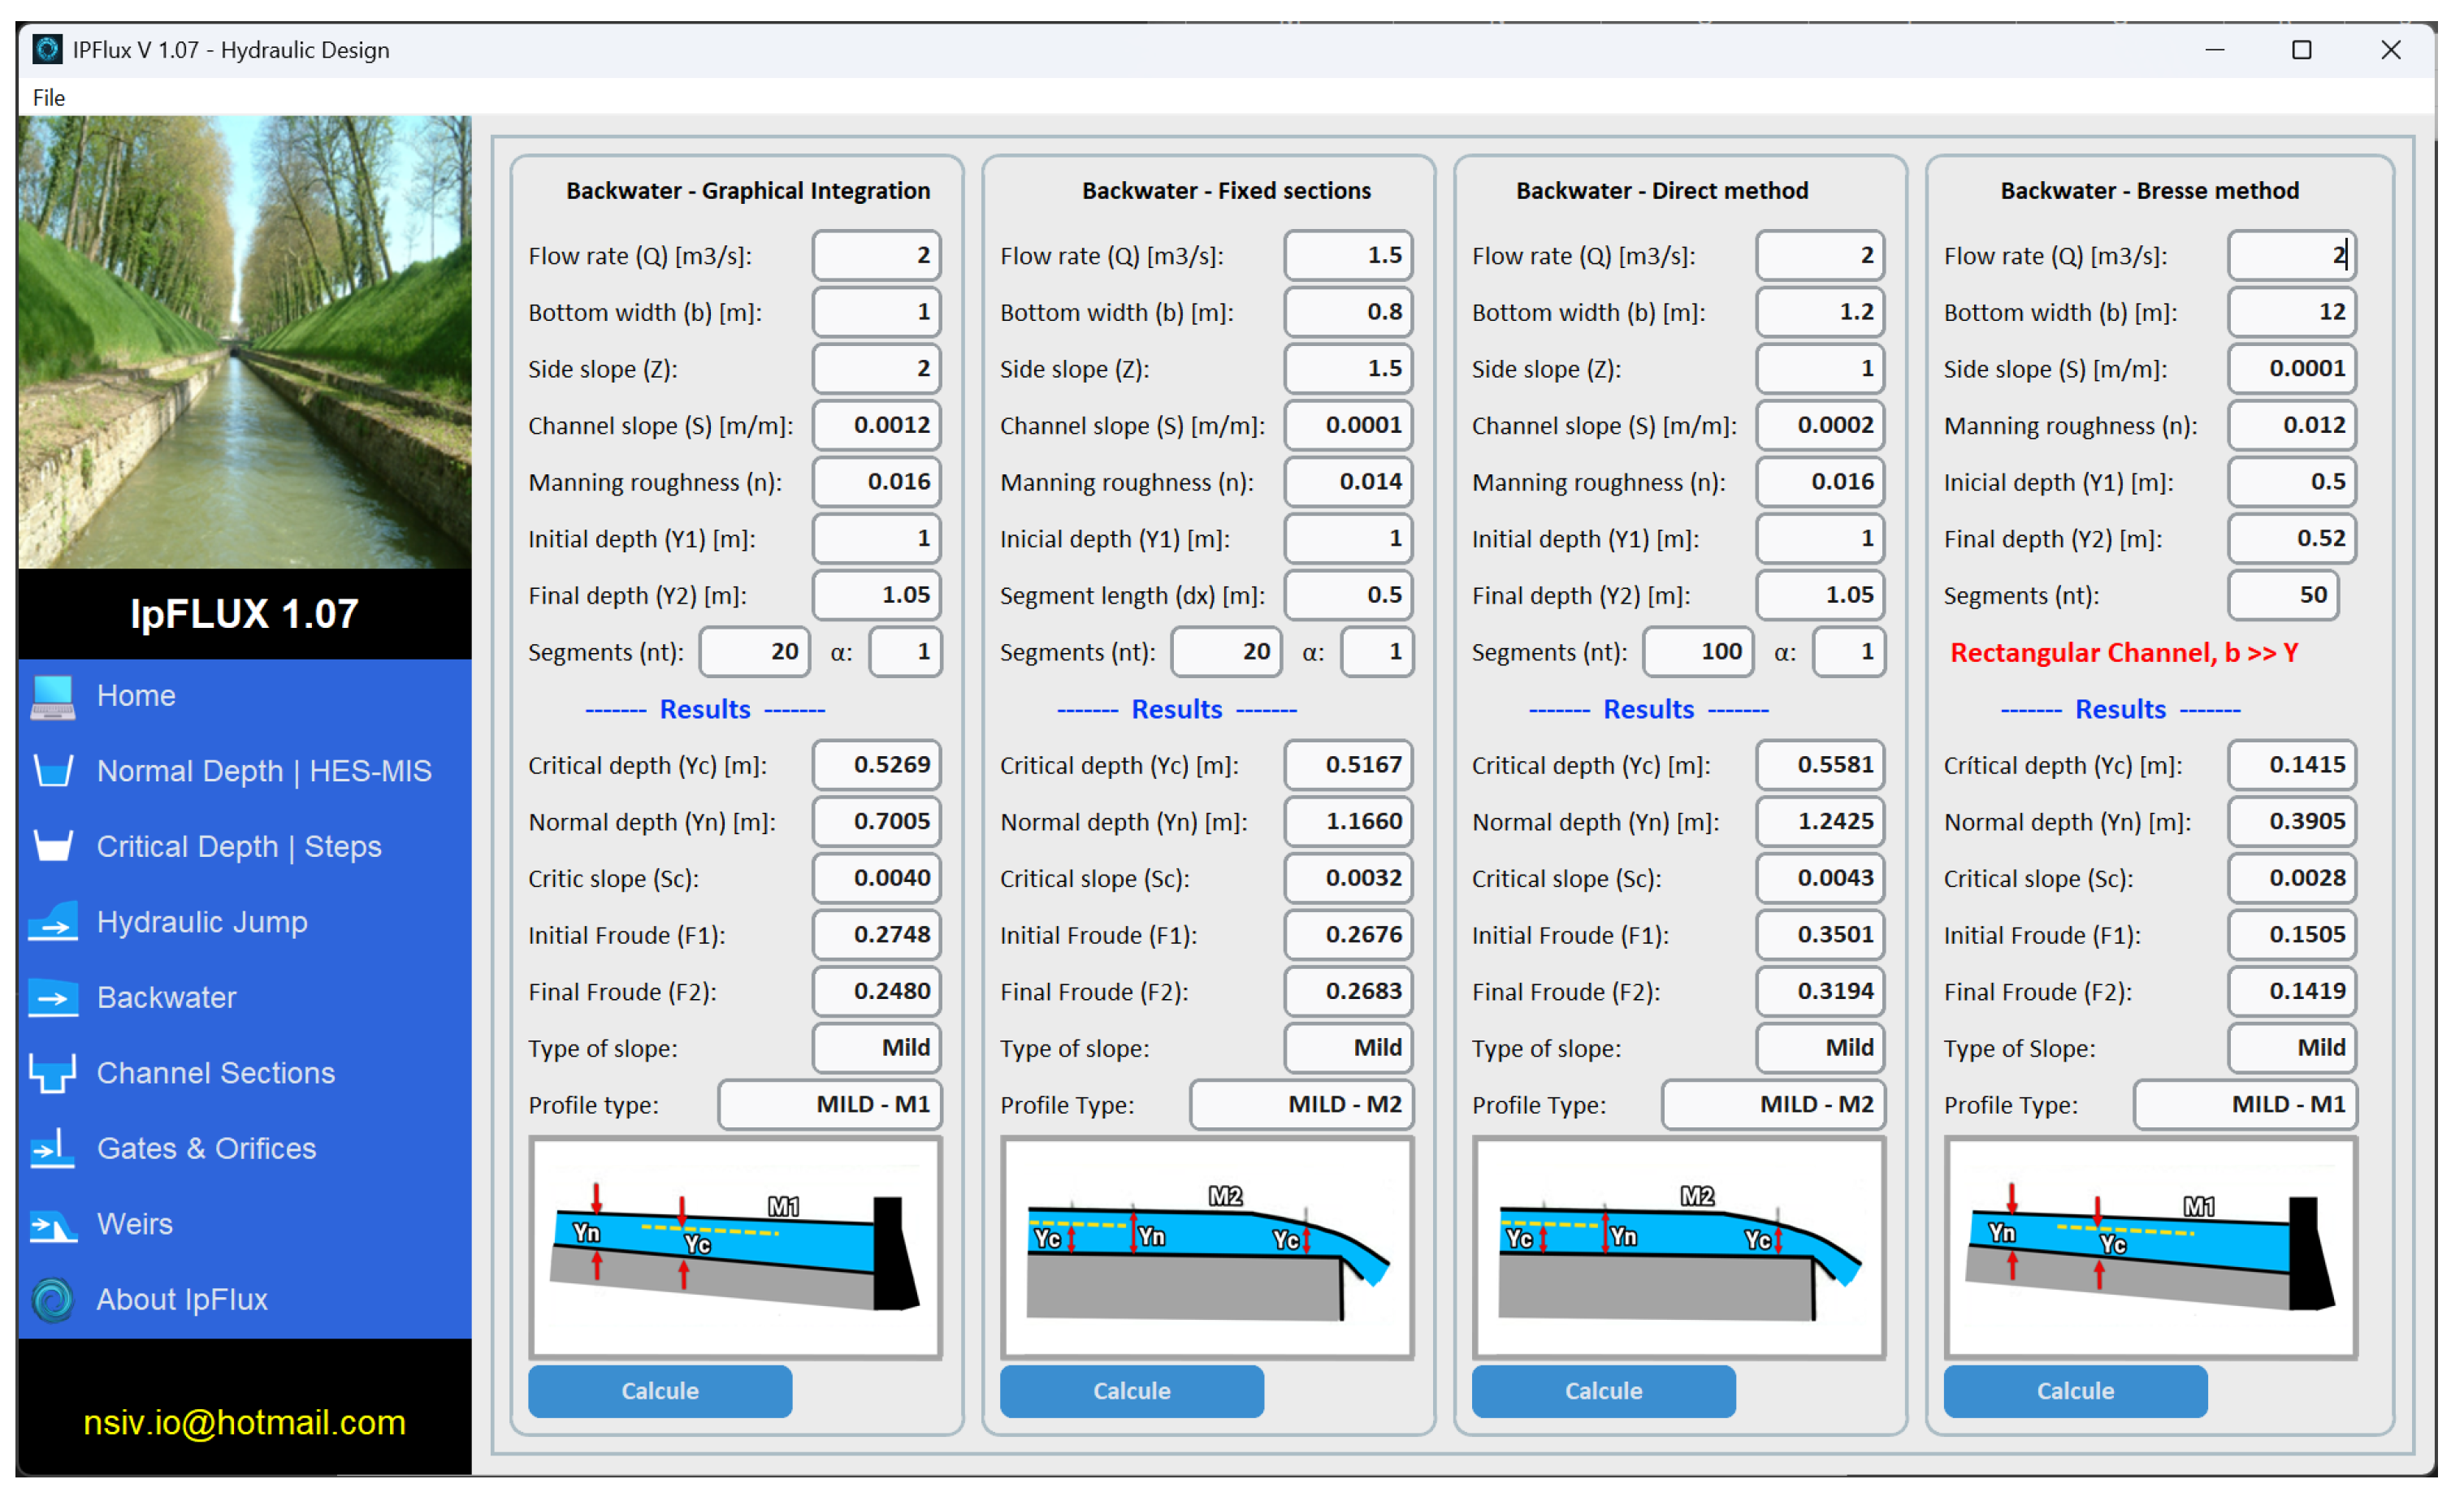Click the About IpFlux swirl icon
This screenshot has width=2464, height=1501.
[x=52, y=1300]
